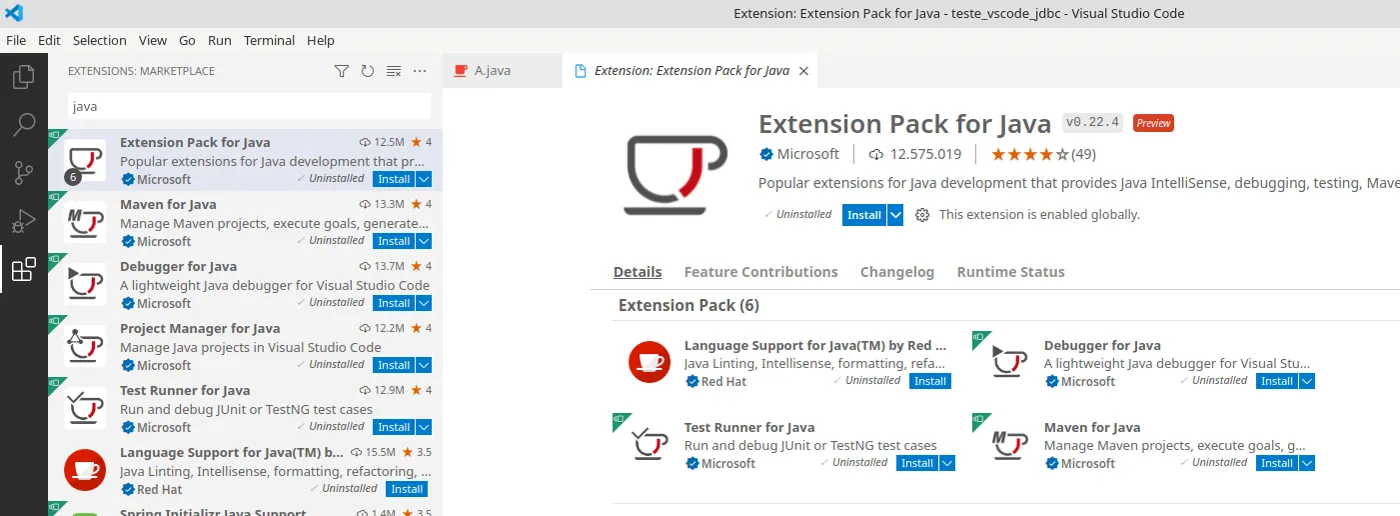Expand install dropdown for Maven in pack section
The height and width of the screenshot is (516, 1400).
click(1307, 463)
